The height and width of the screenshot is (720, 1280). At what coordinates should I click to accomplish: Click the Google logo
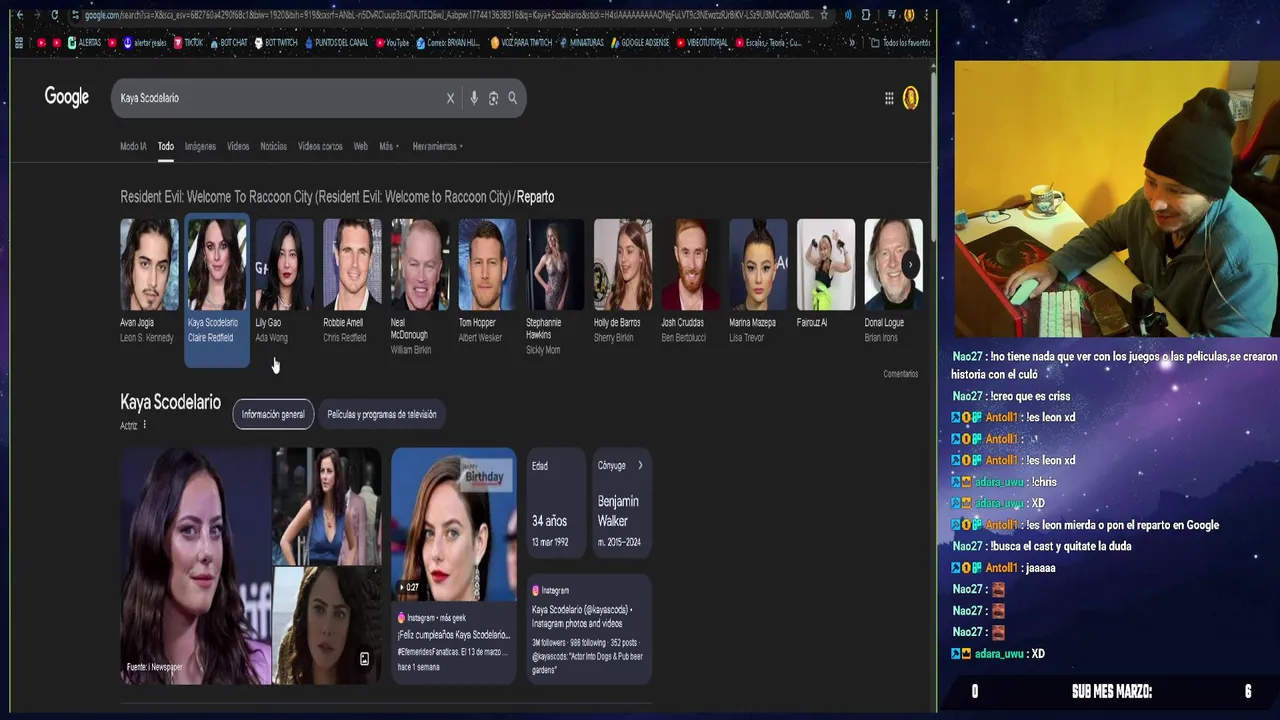pyautogui.click(x=67, y=97)
